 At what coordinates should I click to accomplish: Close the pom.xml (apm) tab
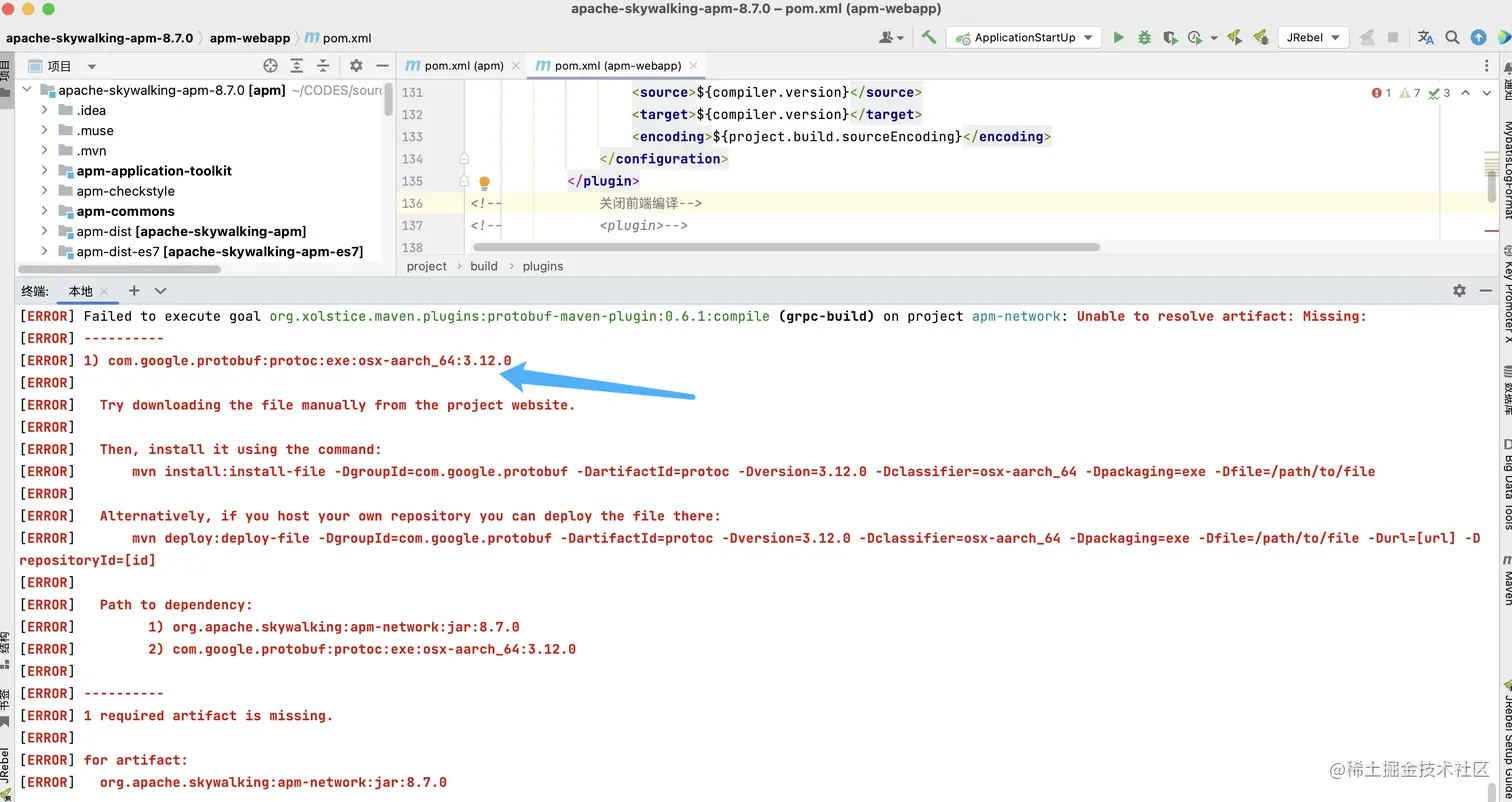tap(515, 66)
